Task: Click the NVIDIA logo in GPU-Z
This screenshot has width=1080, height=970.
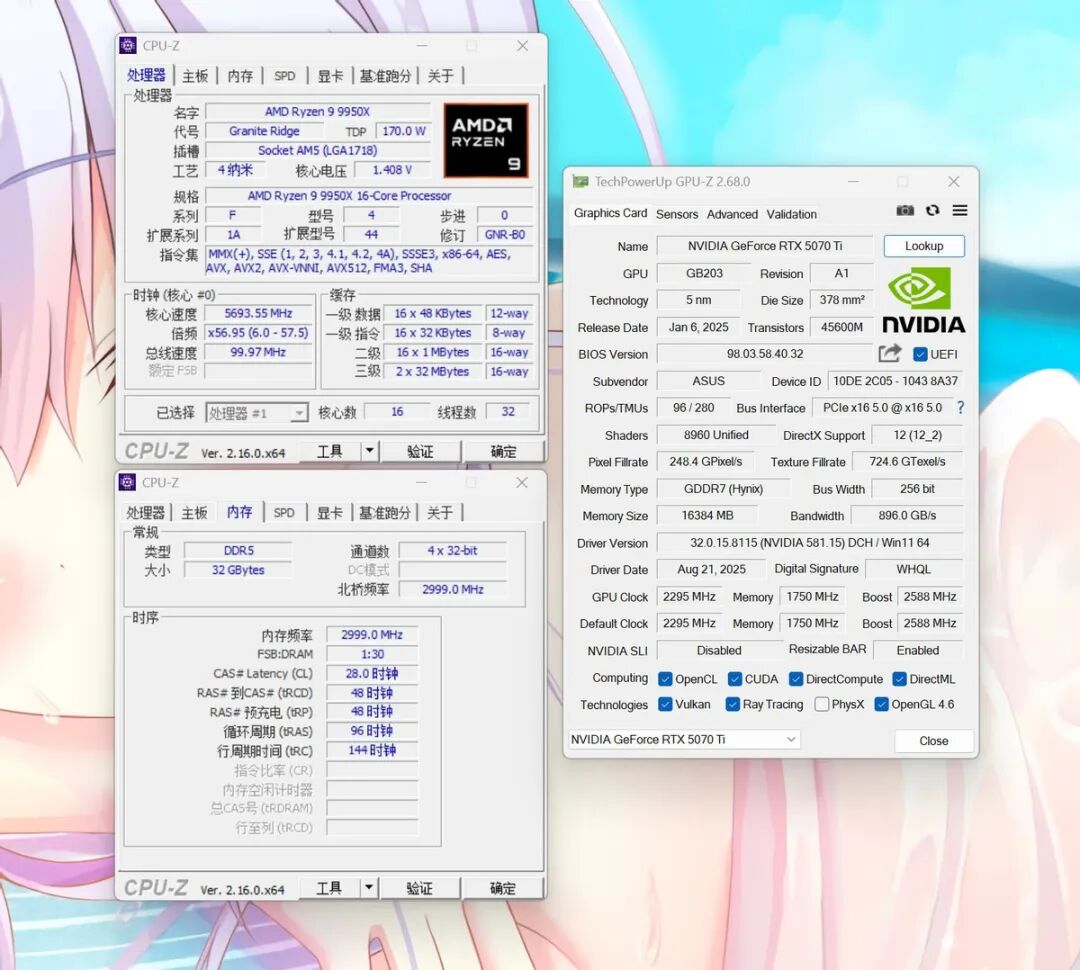Action: click(x=923, y=300)
